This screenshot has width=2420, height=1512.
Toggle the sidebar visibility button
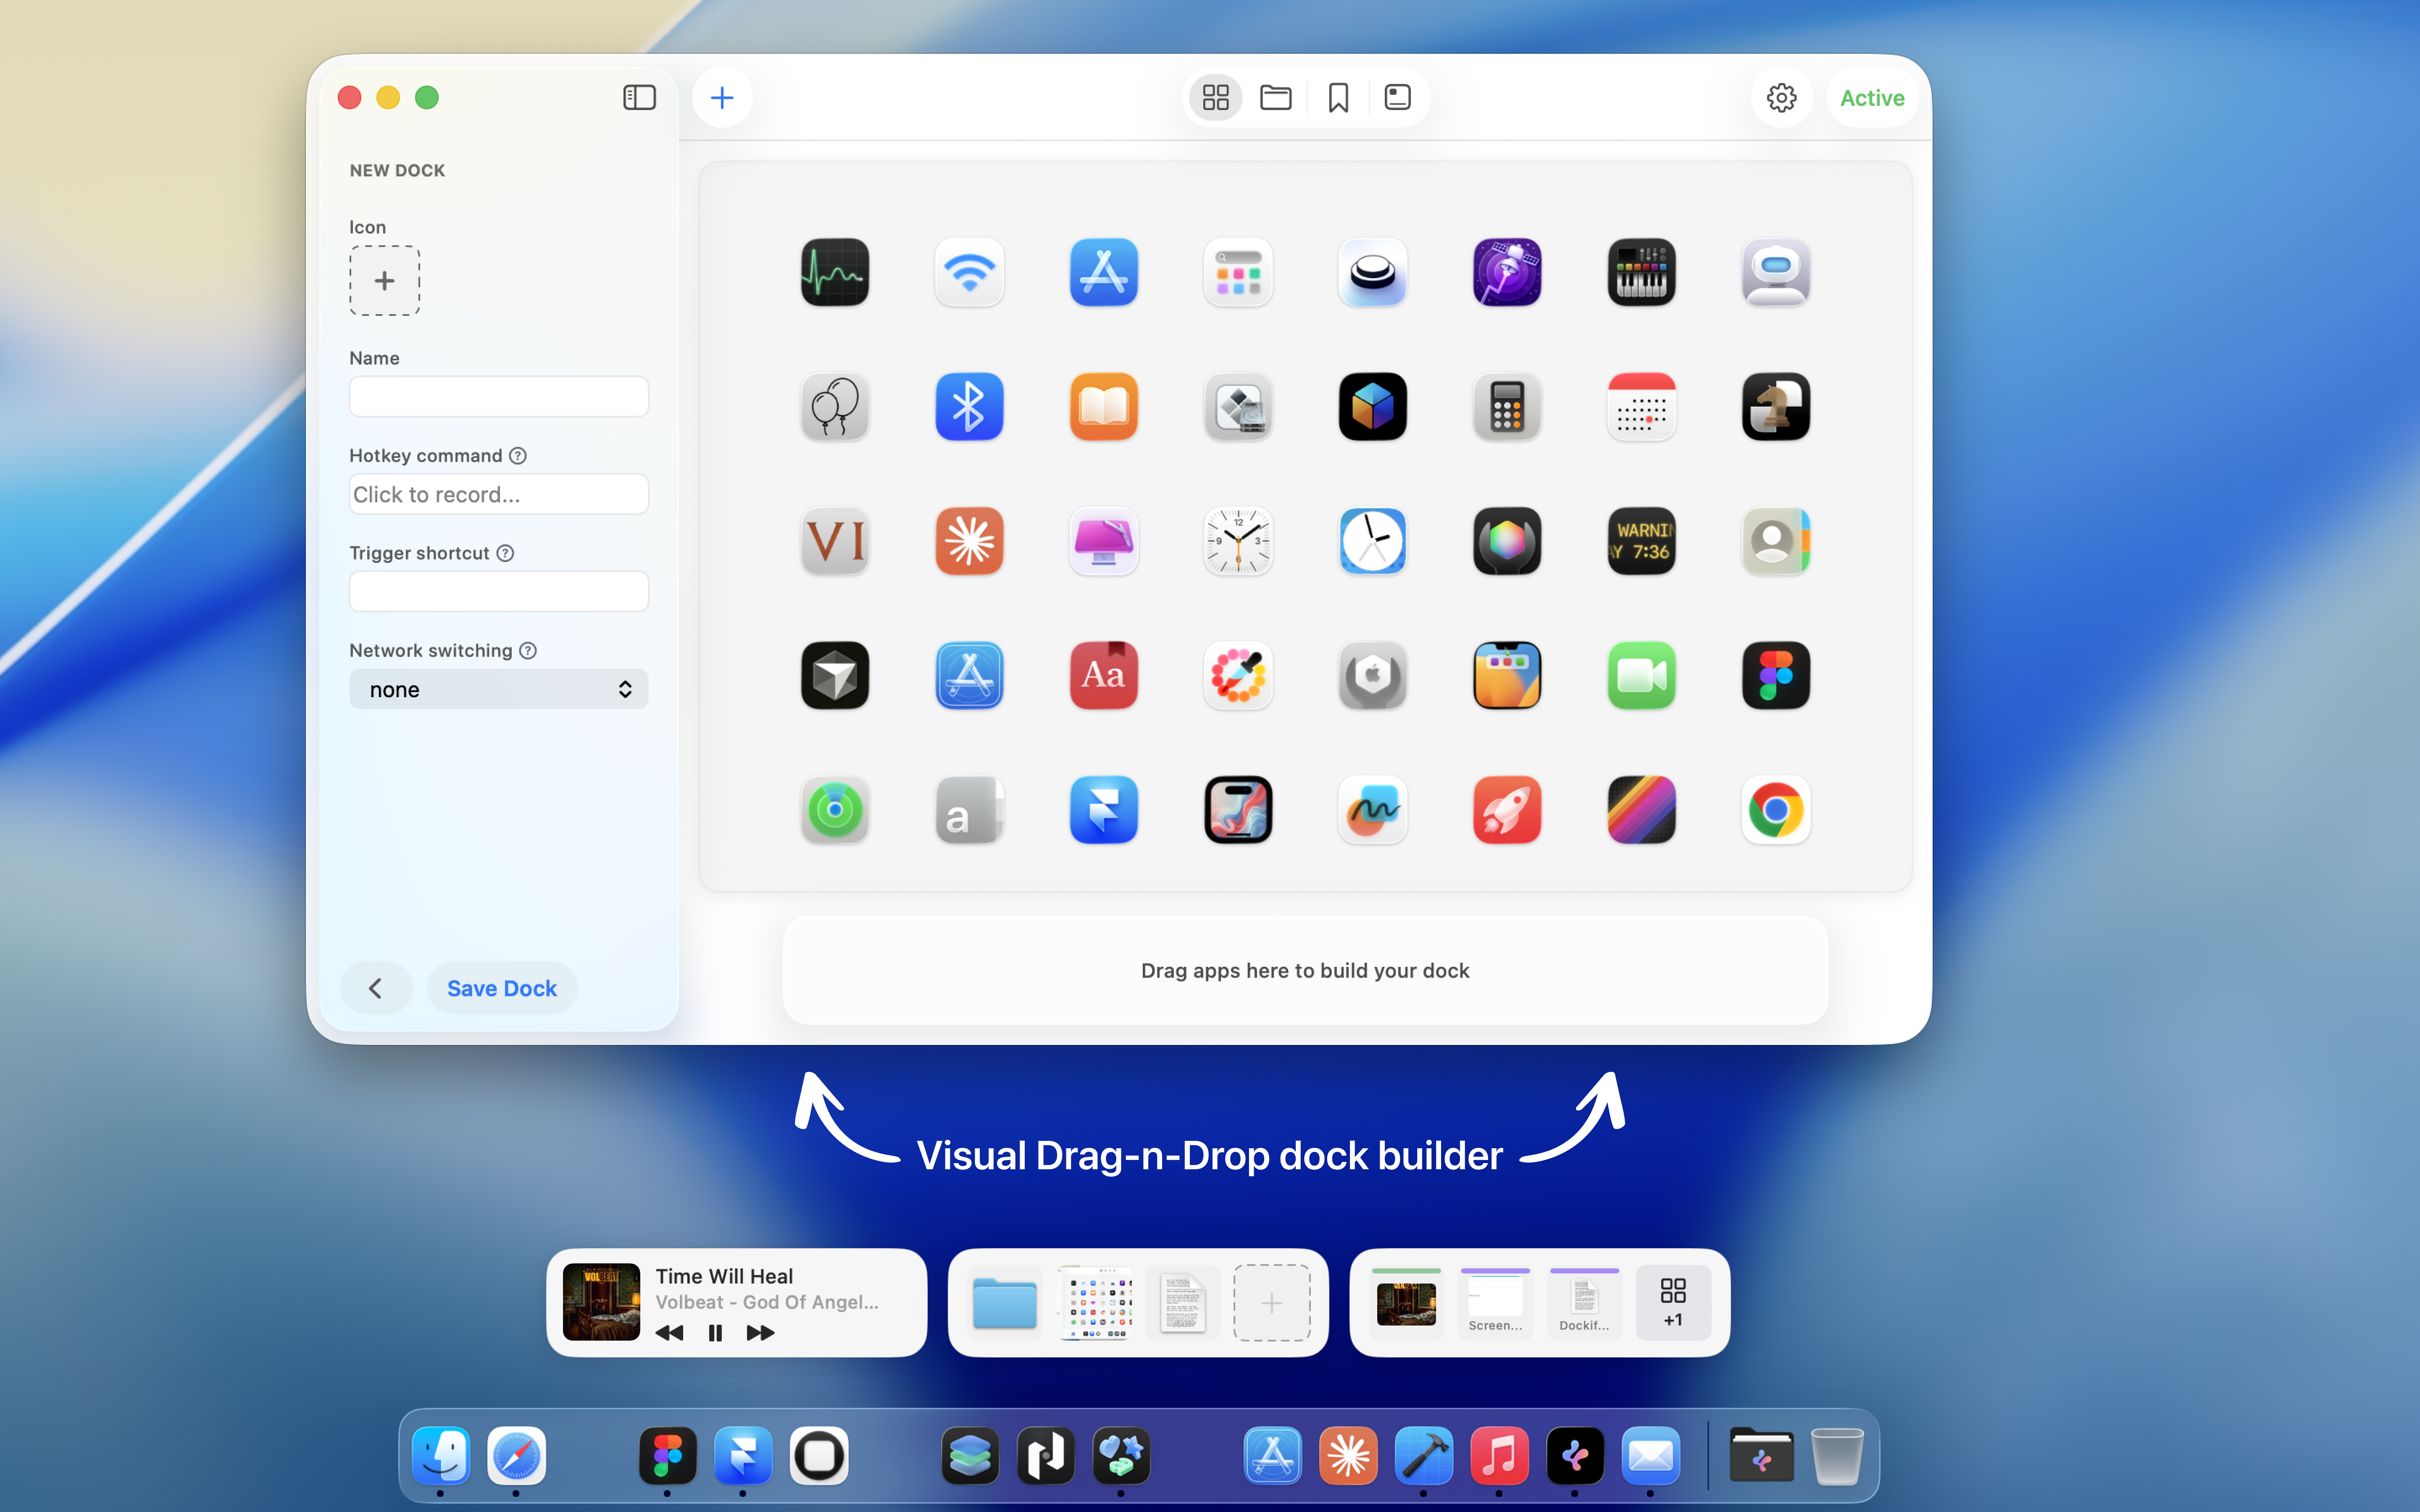pos(639,98)
